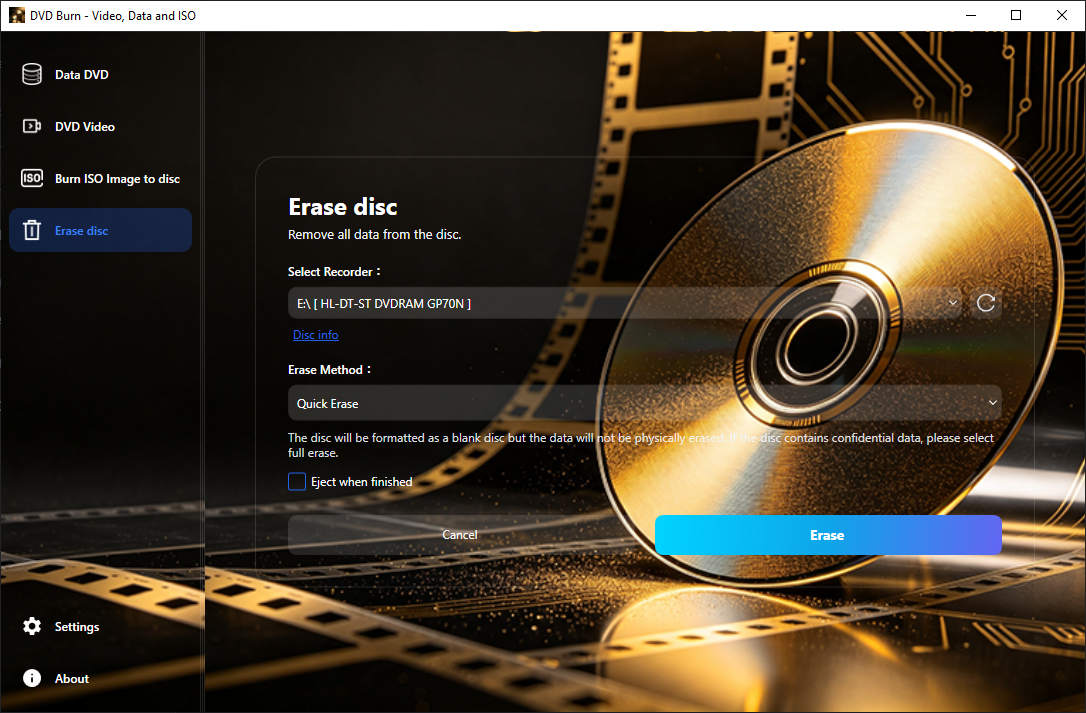Minimize the DVD Burn window

(x=971, y=15)
